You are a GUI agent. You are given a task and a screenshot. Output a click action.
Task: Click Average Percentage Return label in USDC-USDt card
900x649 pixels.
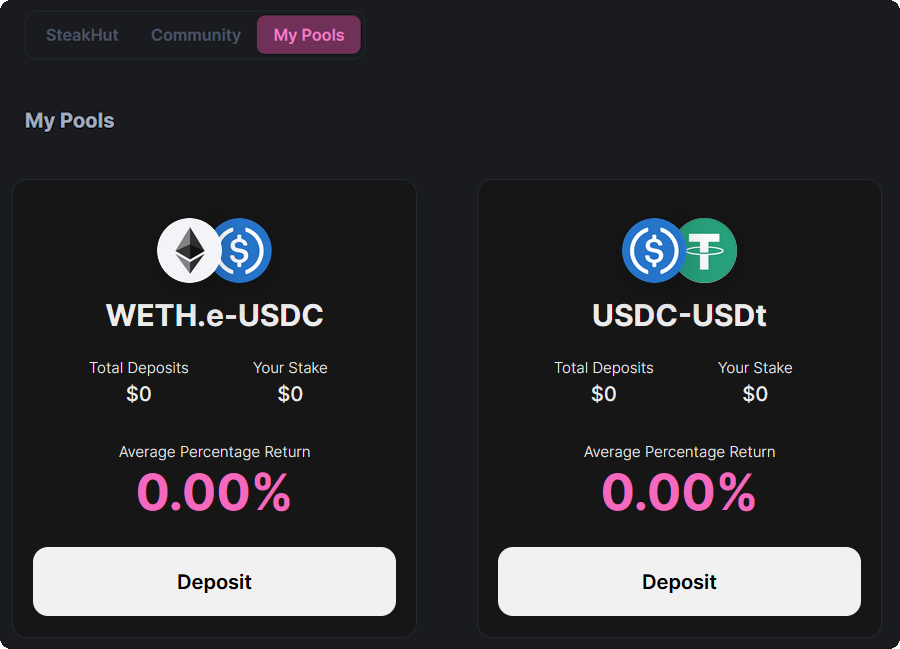pos(680,452)
